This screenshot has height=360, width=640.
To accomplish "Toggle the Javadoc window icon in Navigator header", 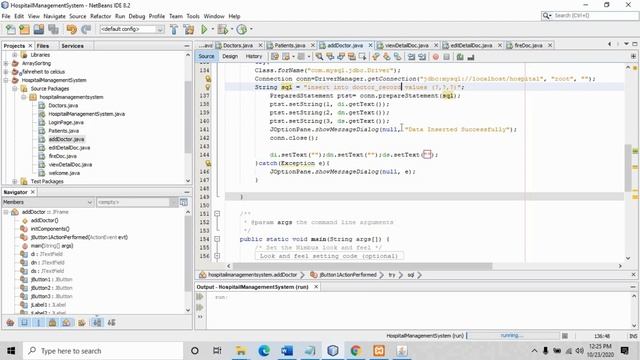I will point(184,202).
